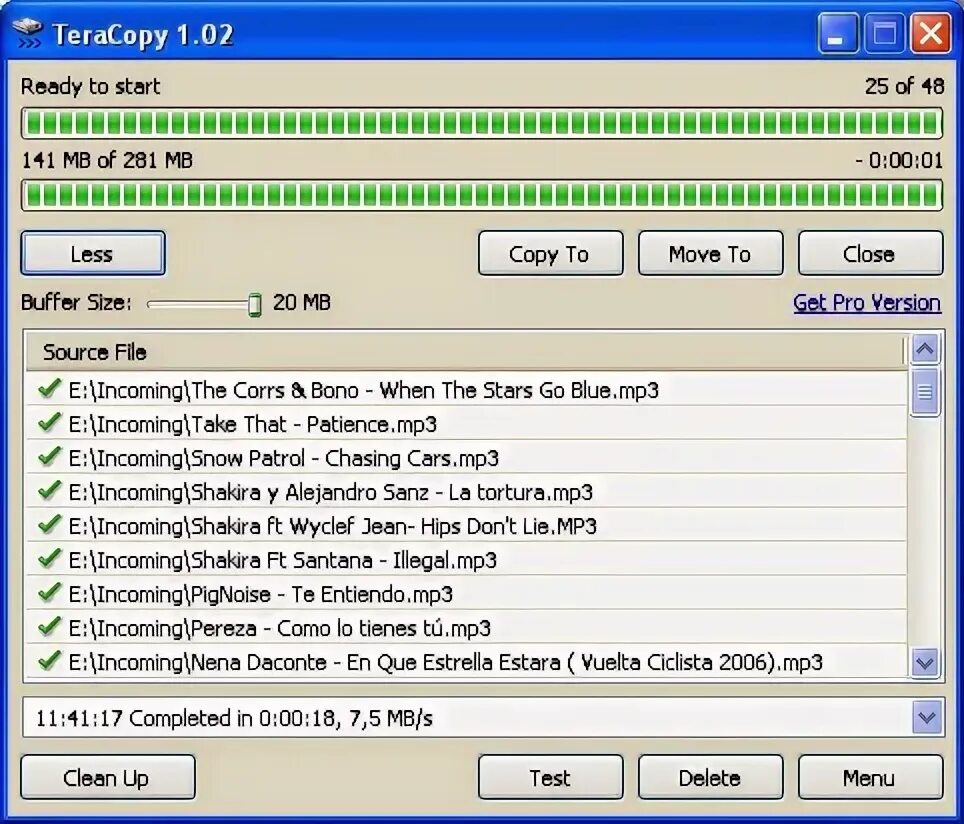
Task: Click the '25 of 48' file counter
Action: point(904,86)
